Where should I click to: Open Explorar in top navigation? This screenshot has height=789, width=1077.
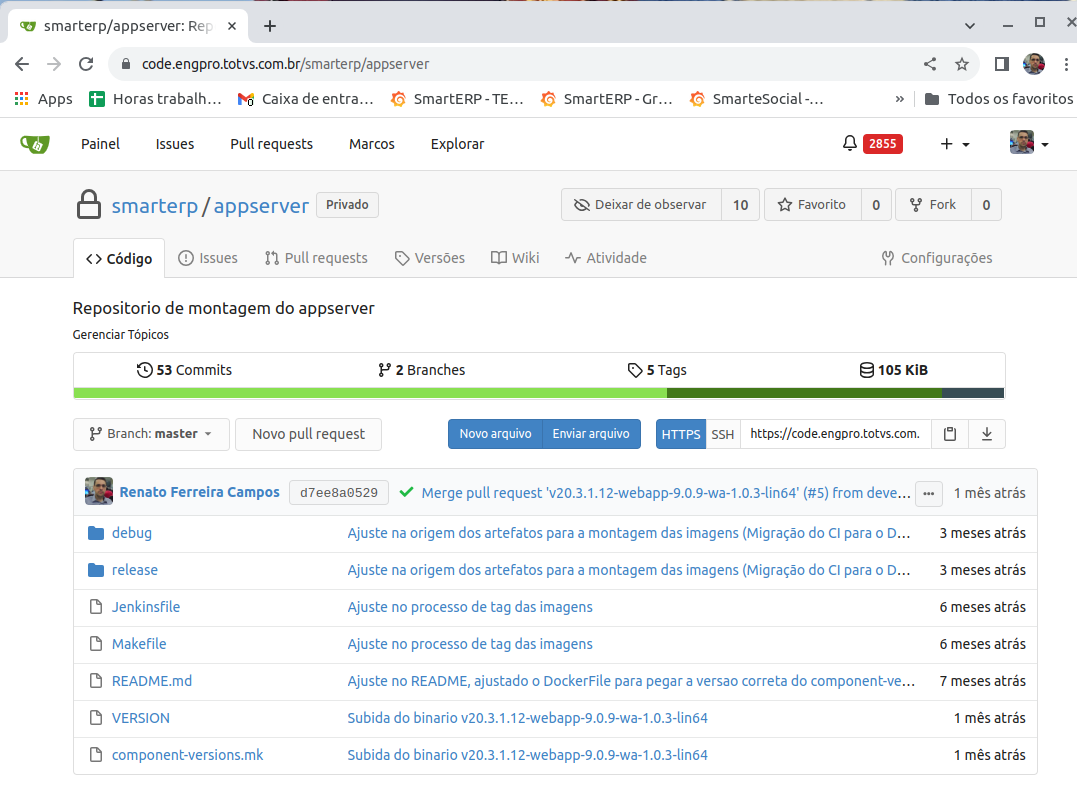(457, 144)
